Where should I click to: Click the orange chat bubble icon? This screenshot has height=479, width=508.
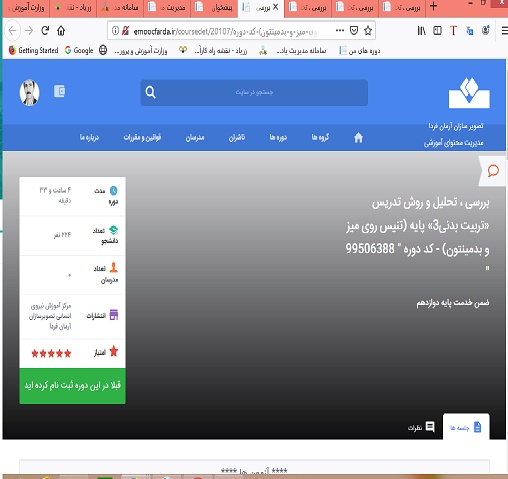point(493,171)
